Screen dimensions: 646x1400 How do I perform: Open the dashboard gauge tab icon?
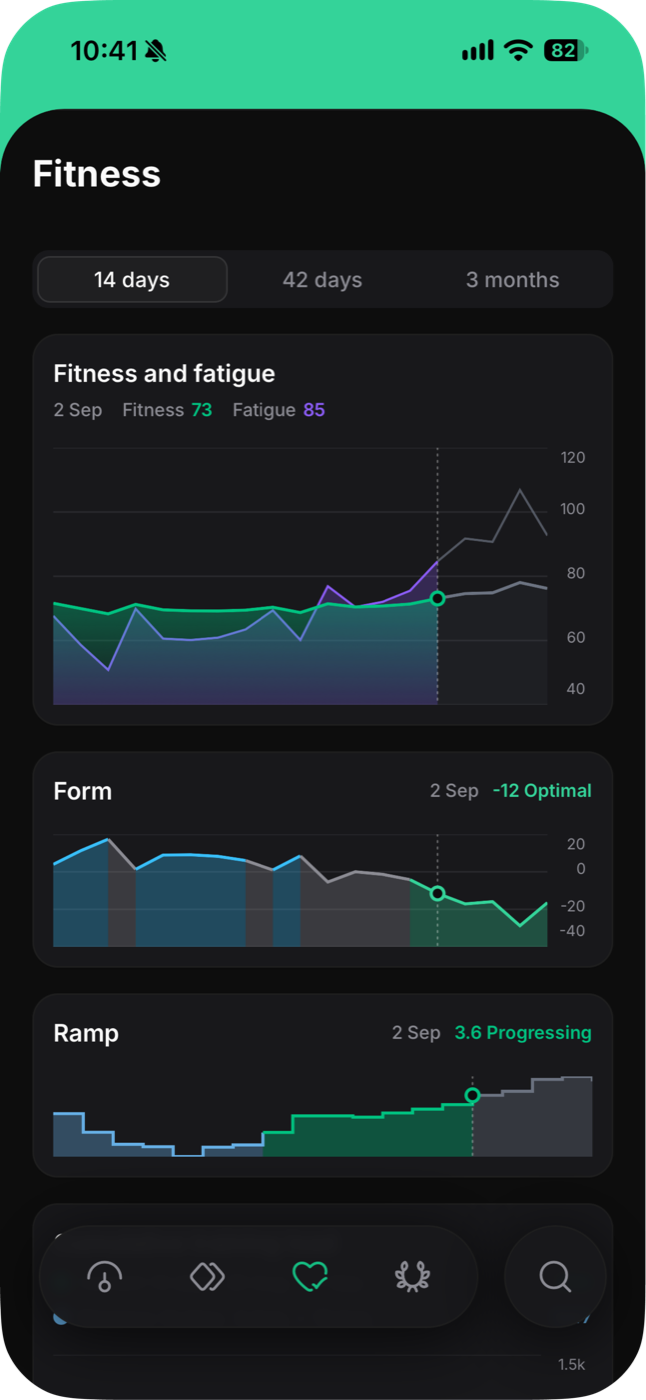click(105, 1277)
